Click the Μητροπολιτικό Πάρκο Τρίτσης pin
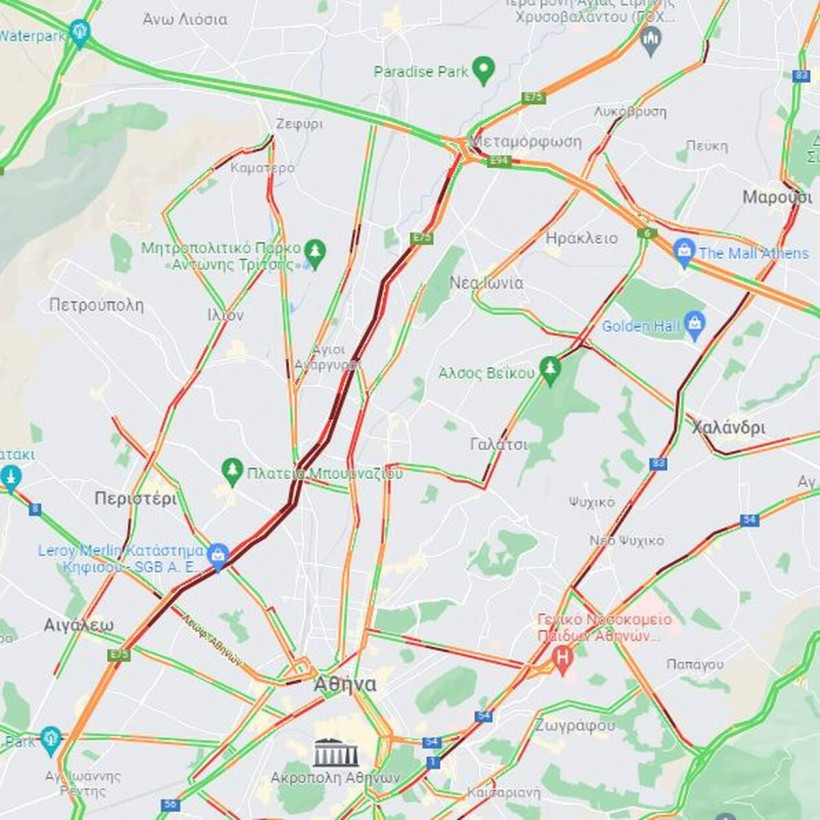The width and height of the screenshot is (820, 820). [x=315, y=254]
